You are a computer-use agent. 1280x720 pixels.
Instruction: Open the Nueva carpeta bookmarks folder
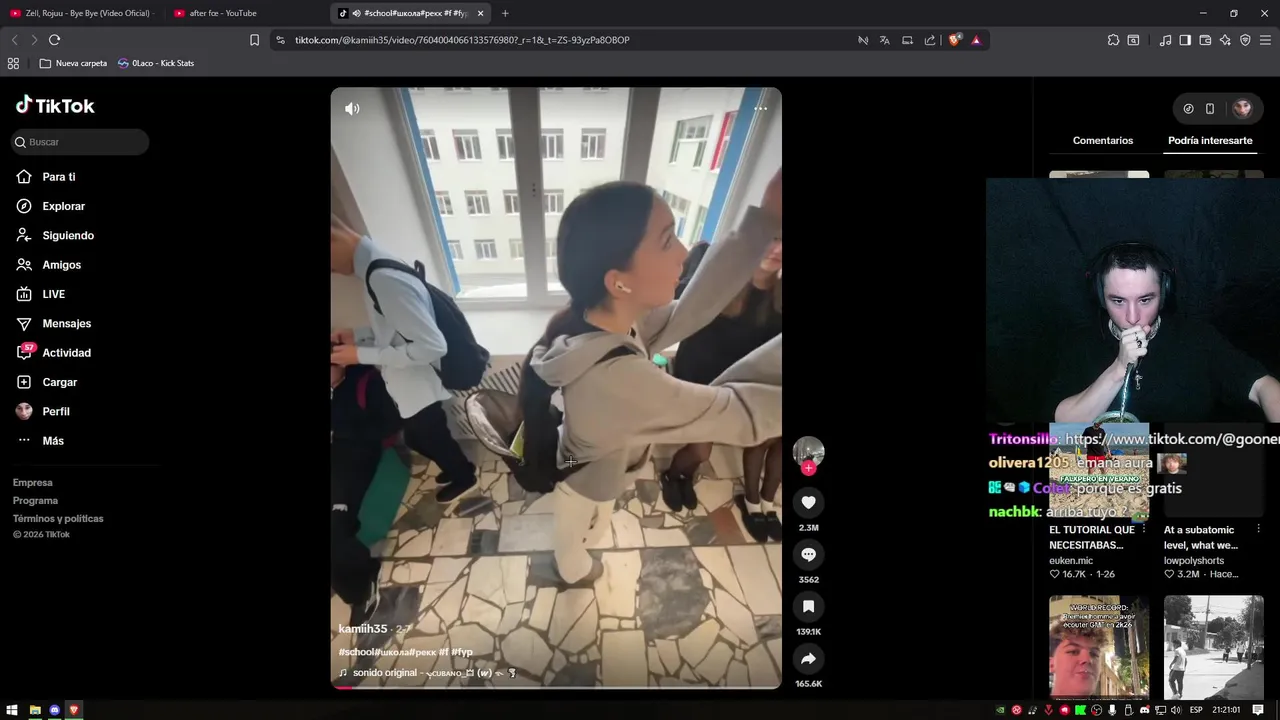pyautogui.click(x=73, y=63)
